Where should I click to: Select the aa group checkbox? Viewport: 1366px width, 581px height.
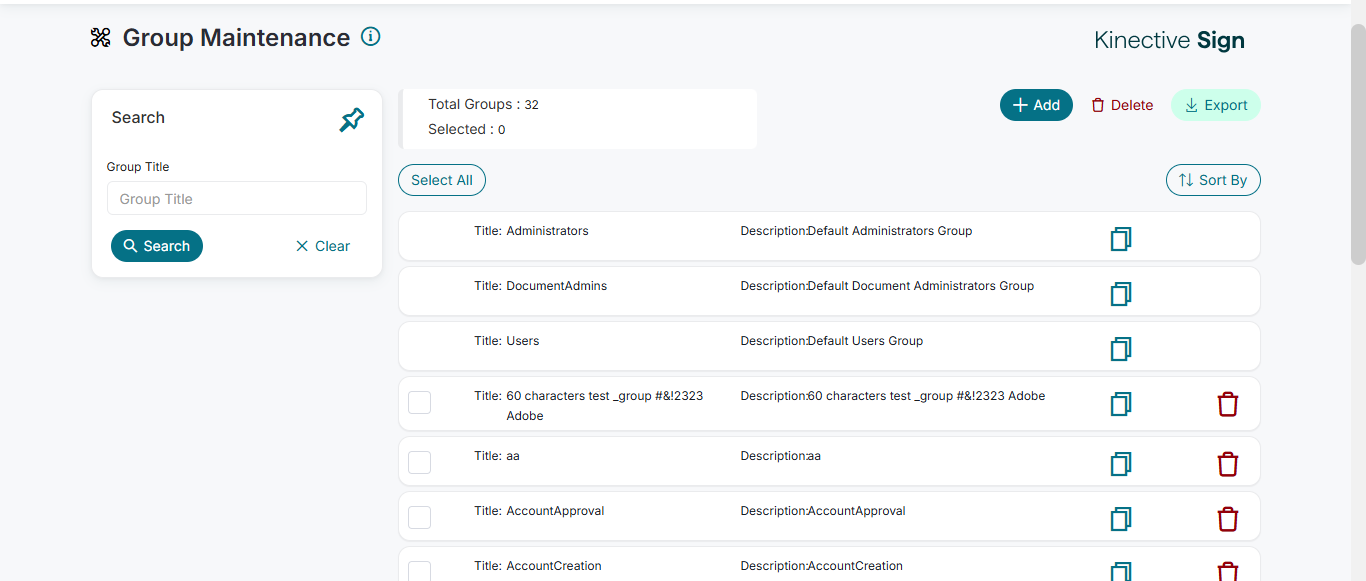(x=420, y=462)
